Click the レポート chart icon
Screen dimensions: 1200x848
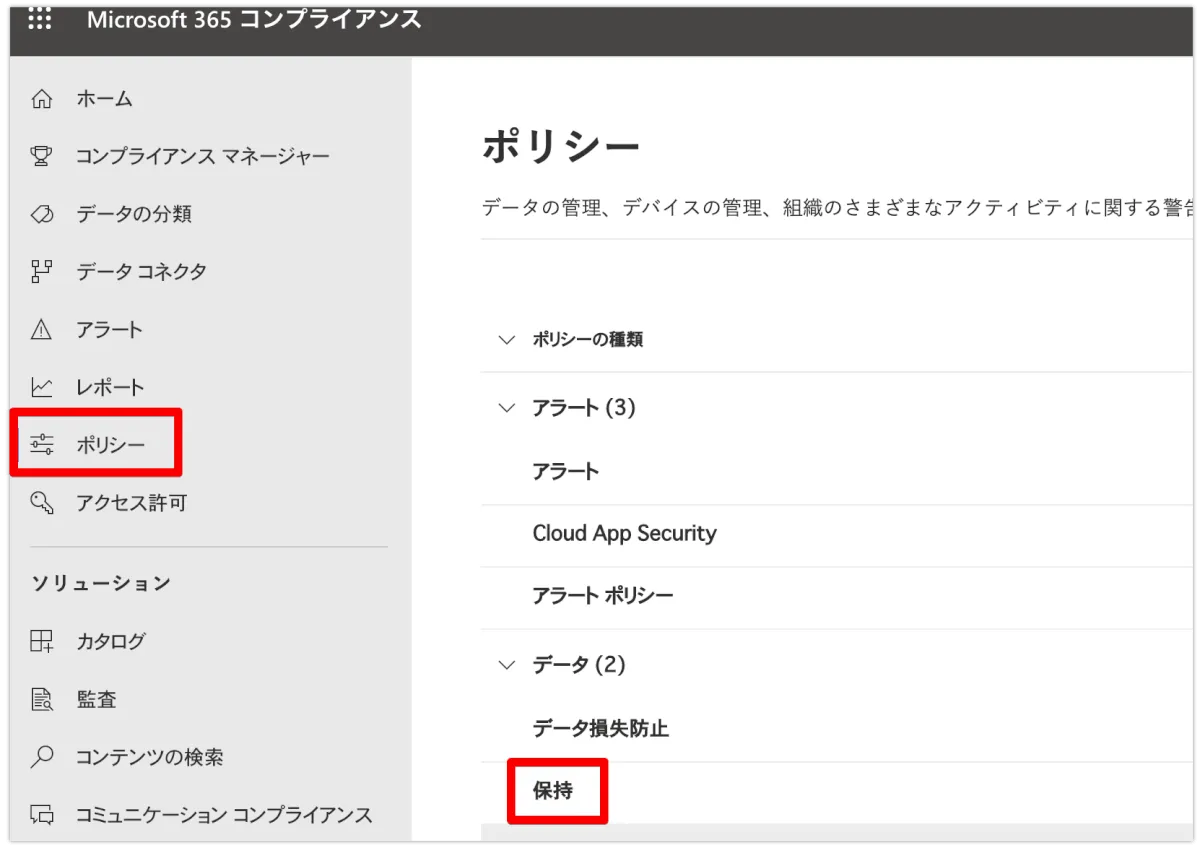point(42,387)
